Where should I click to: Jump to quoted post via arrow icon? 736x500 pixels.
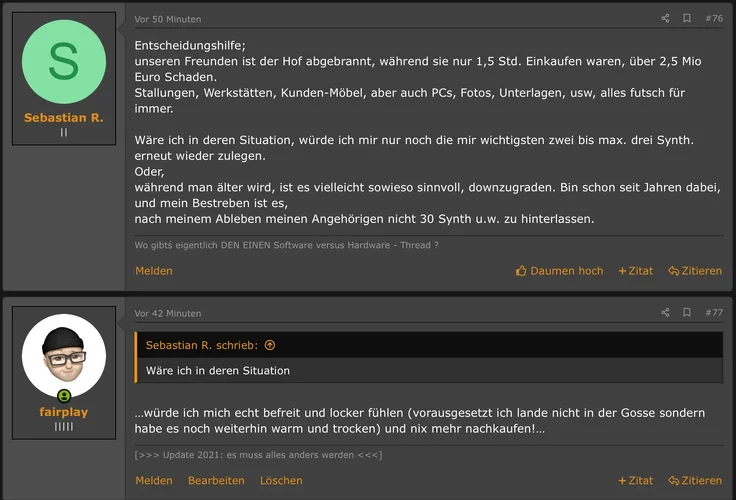tap(270, 345)
